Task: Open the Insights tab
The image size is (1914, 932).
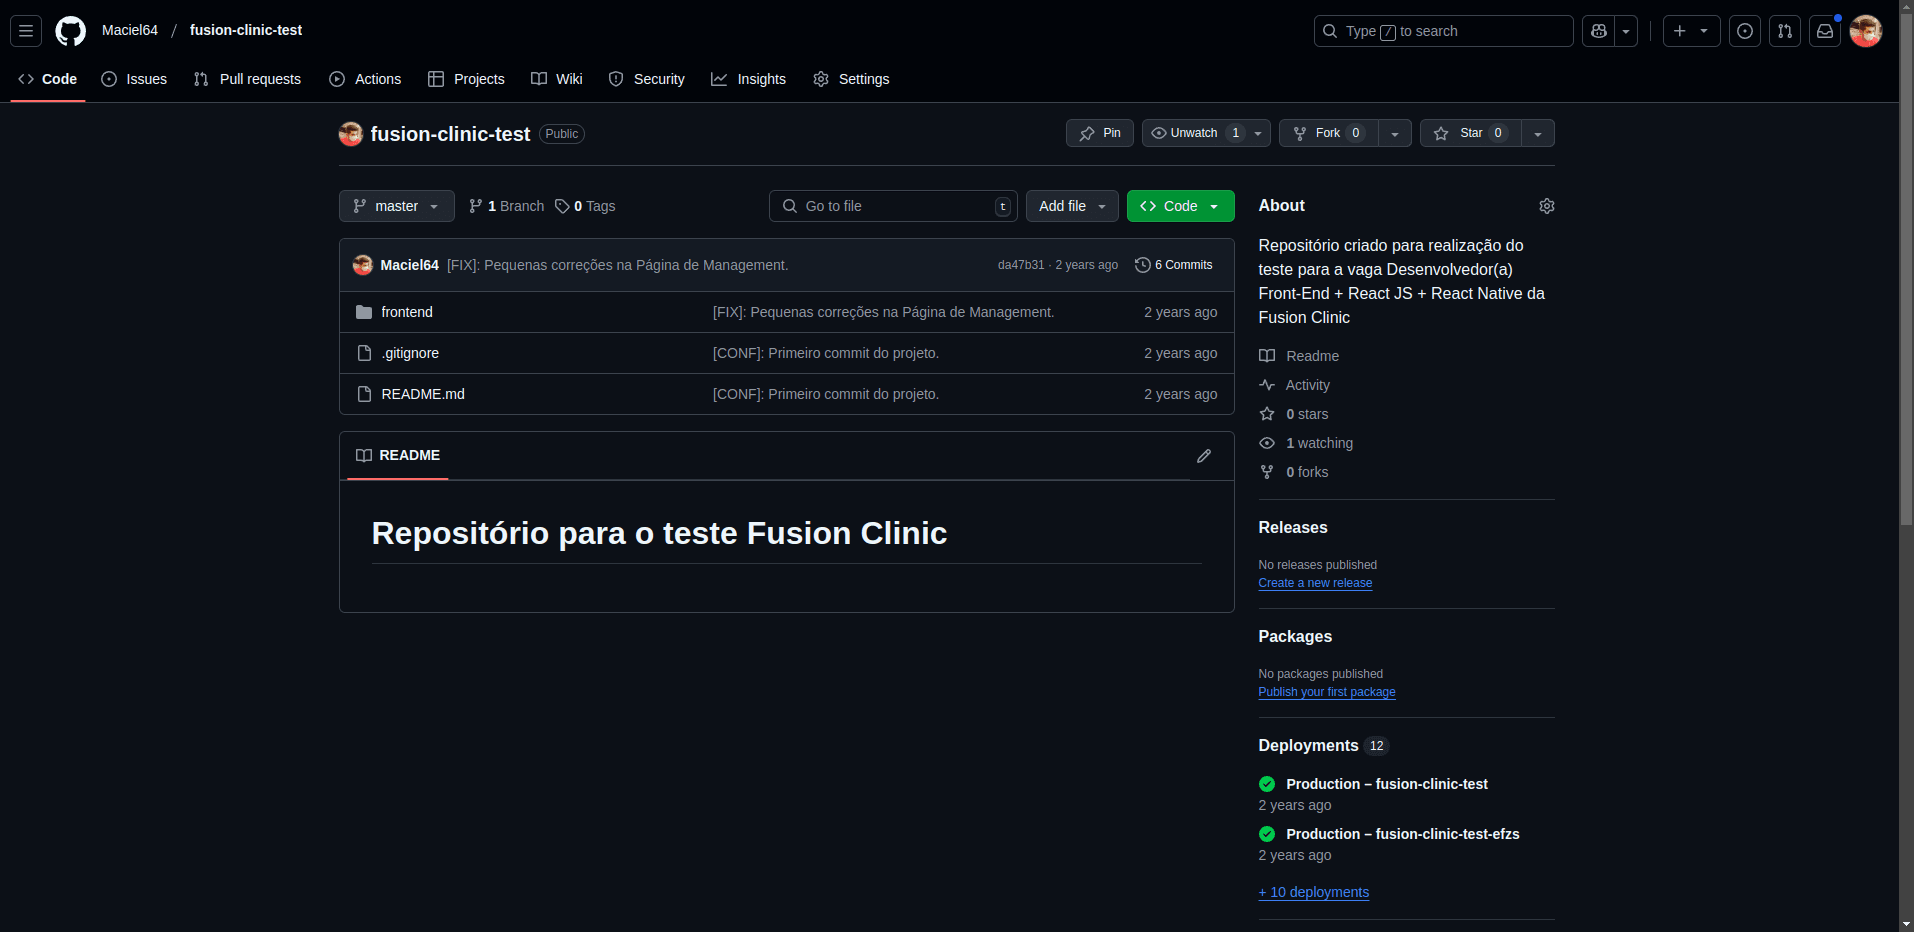Action: (748, 79)
